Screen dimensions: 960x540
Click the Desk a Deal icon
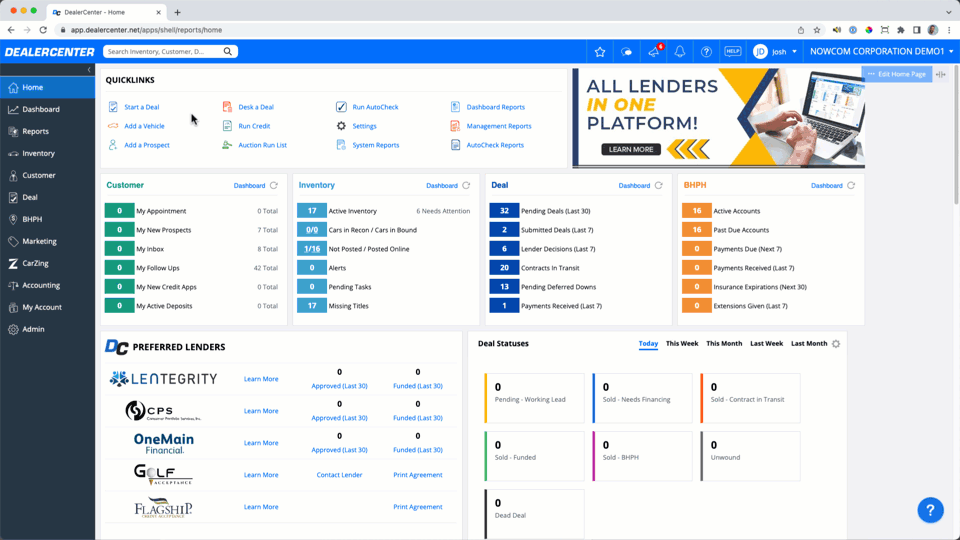[227, 107]
